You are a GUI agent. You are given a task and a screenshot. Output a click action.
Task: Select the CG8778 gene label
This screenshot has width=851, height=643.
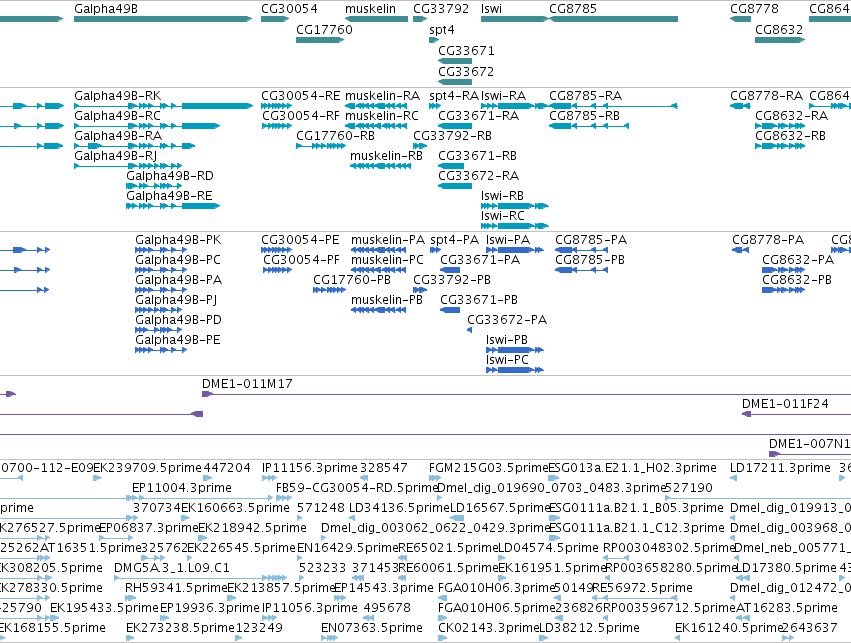(754, 9)
